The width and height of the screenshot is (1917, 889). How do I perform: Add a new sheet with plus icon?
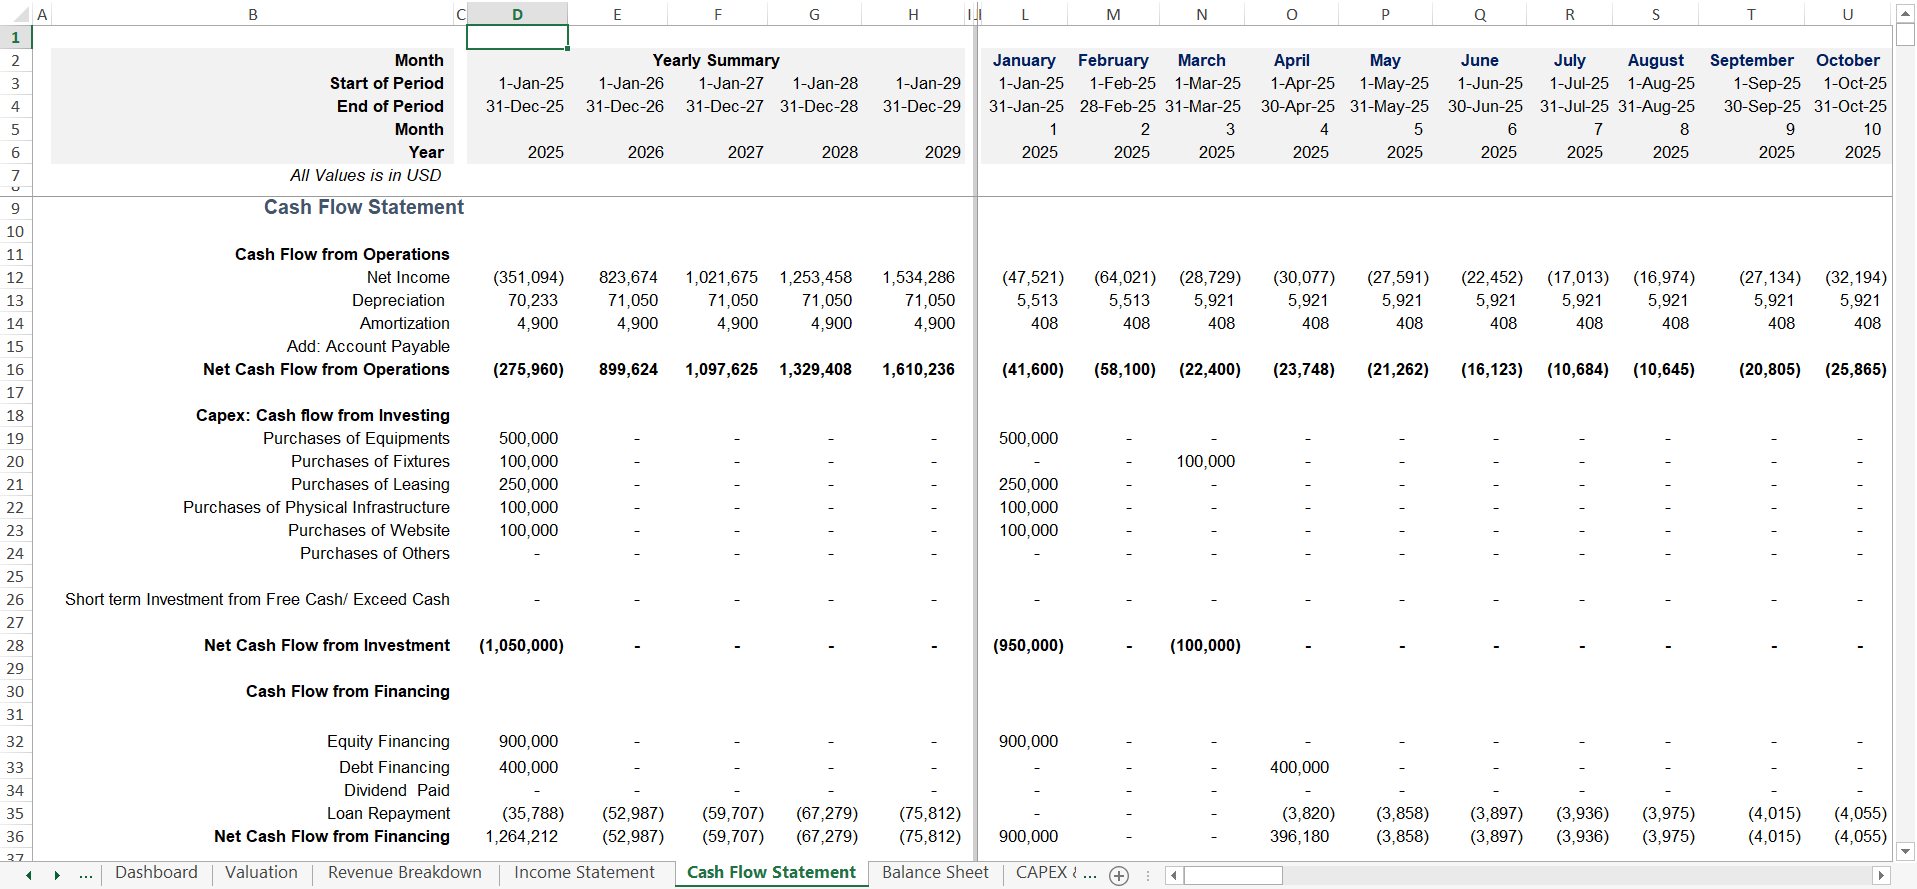[1119, 875]
